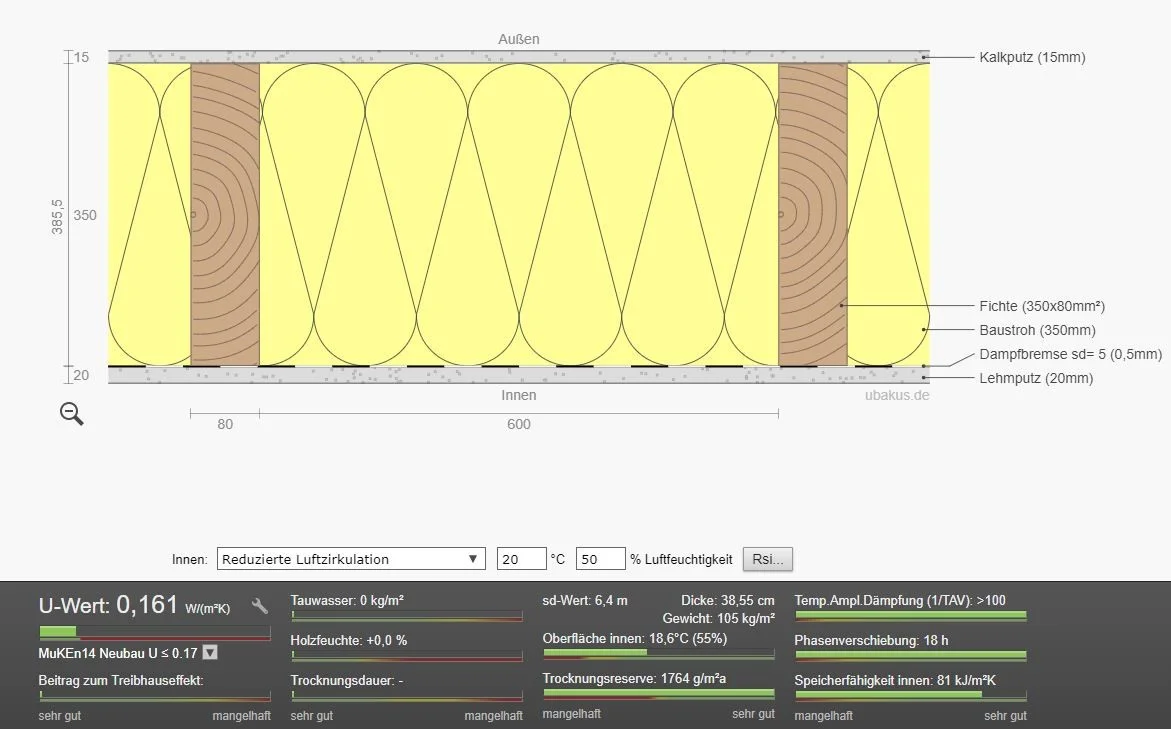Click the Trocknungsreserve rating bar
Image resolution: width=1171 pixels, height=729 pixels.
(659, 694)
